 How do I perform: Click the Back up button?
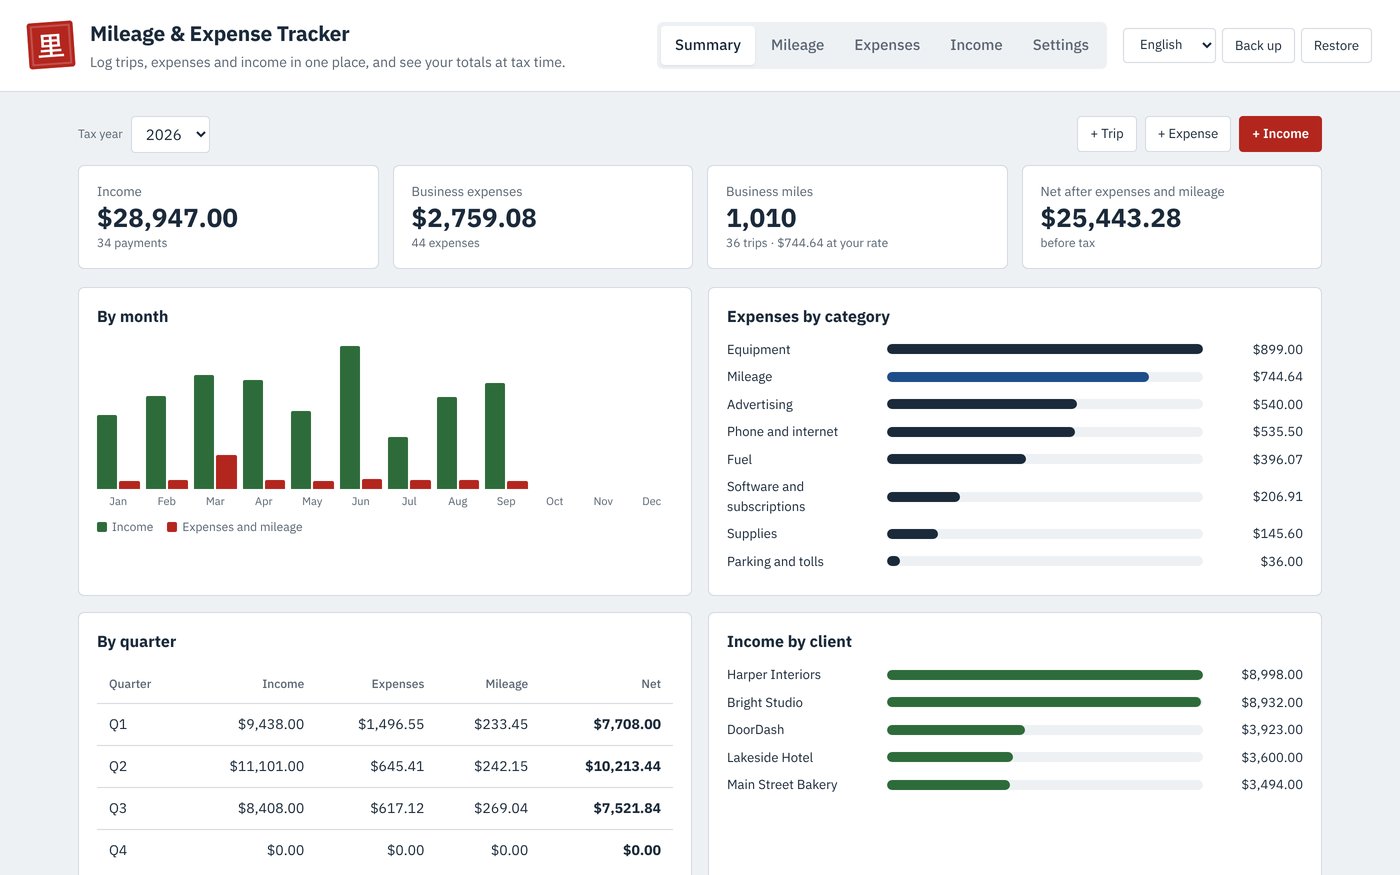pyautogui.click(x=1258, y=45)
